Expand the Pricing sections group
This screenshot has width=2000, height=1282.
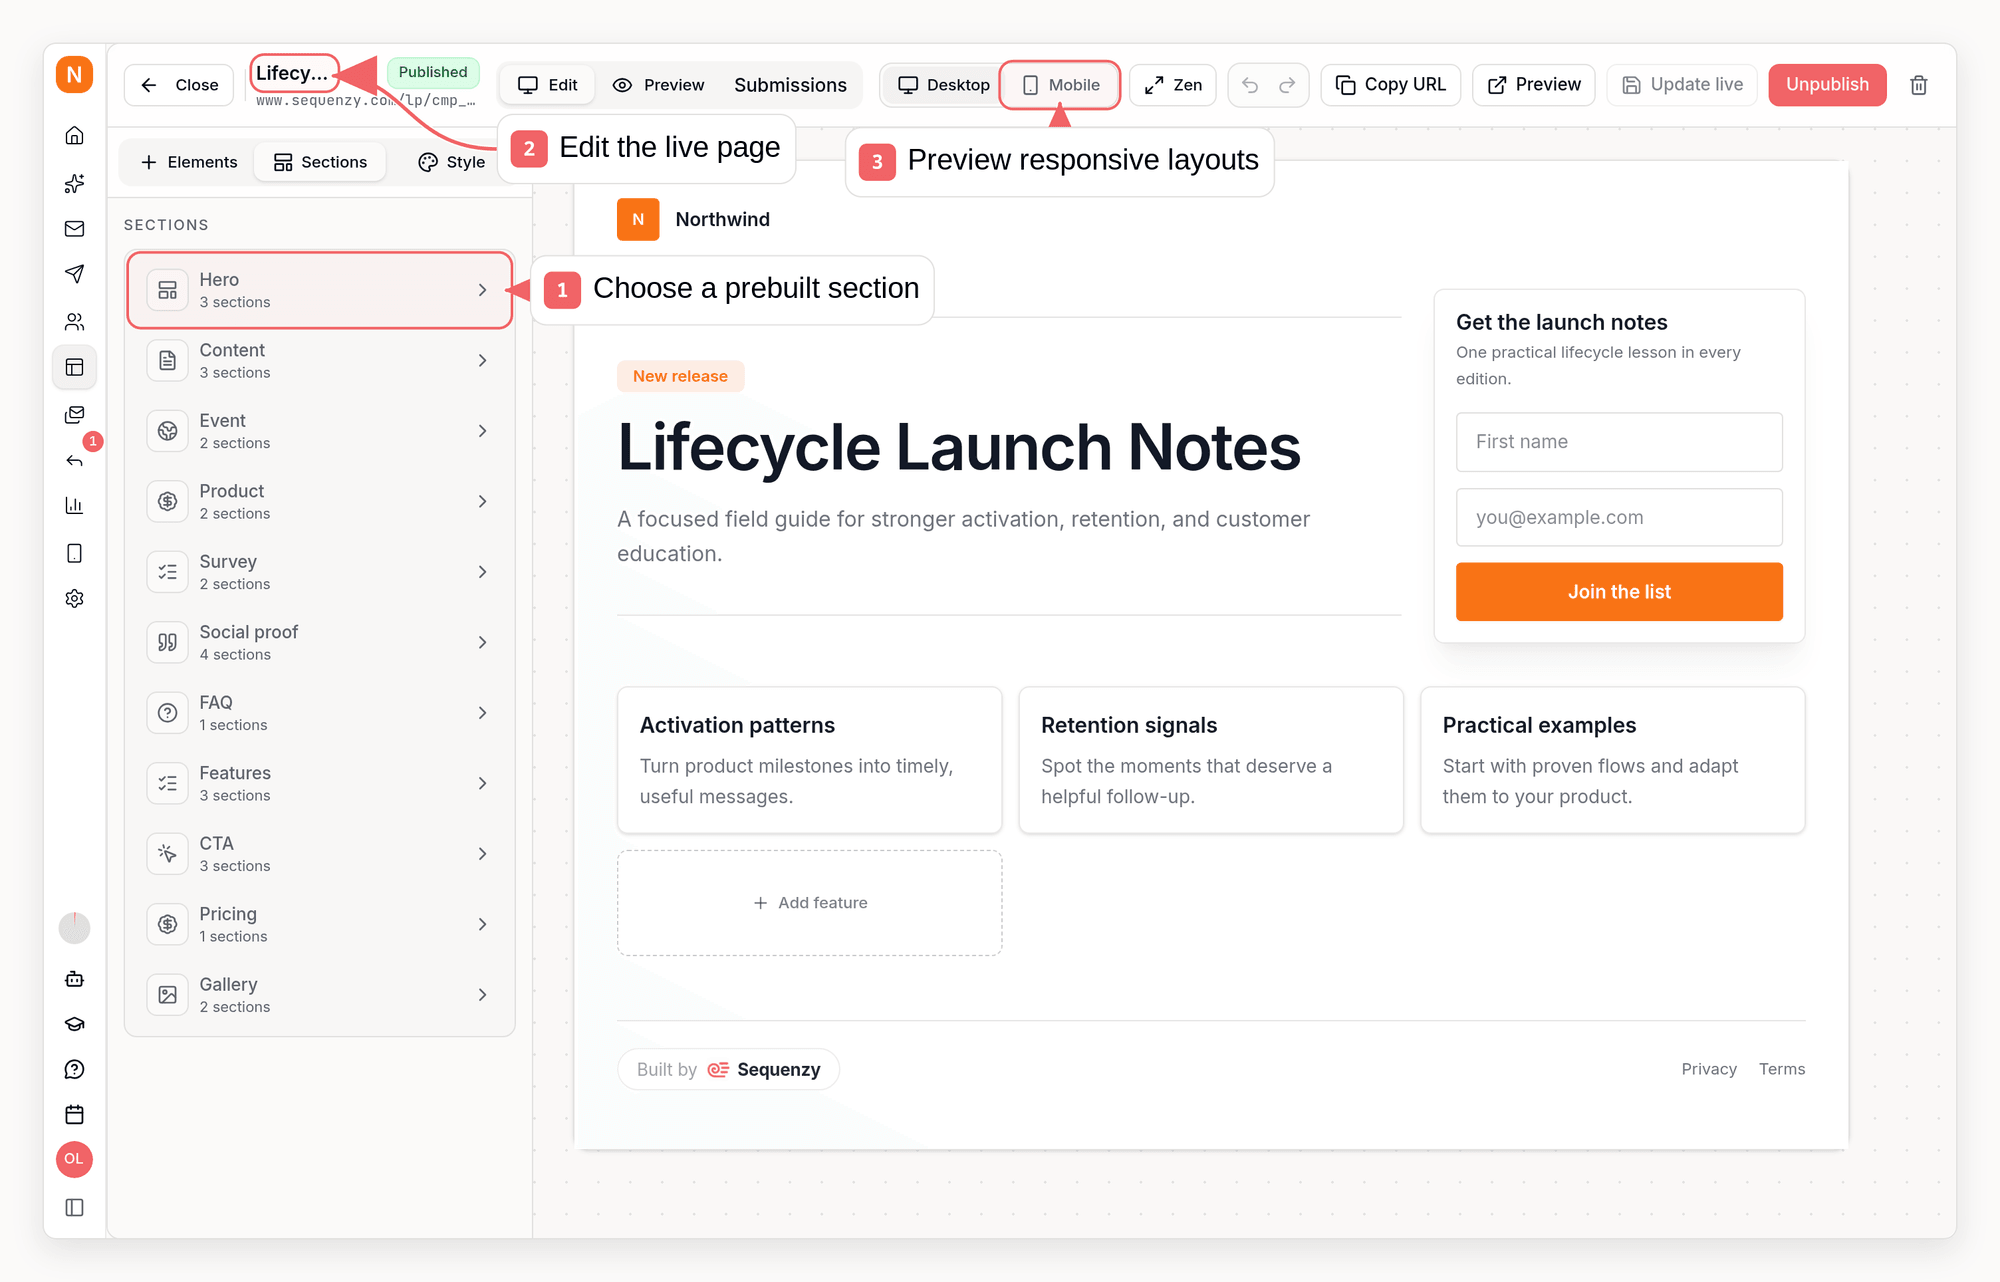coord(320,924)
